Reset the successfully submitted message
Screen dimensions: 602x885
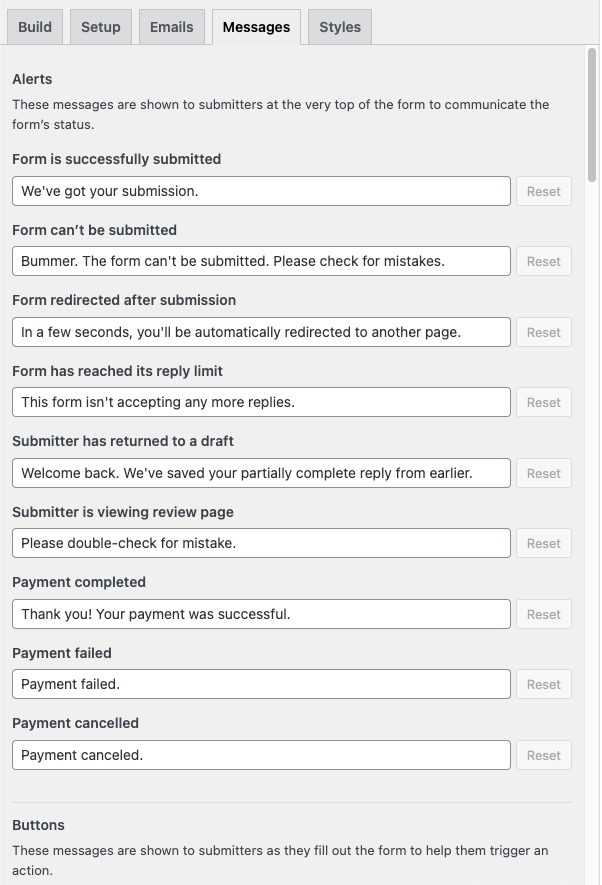[x=544, y=191]
